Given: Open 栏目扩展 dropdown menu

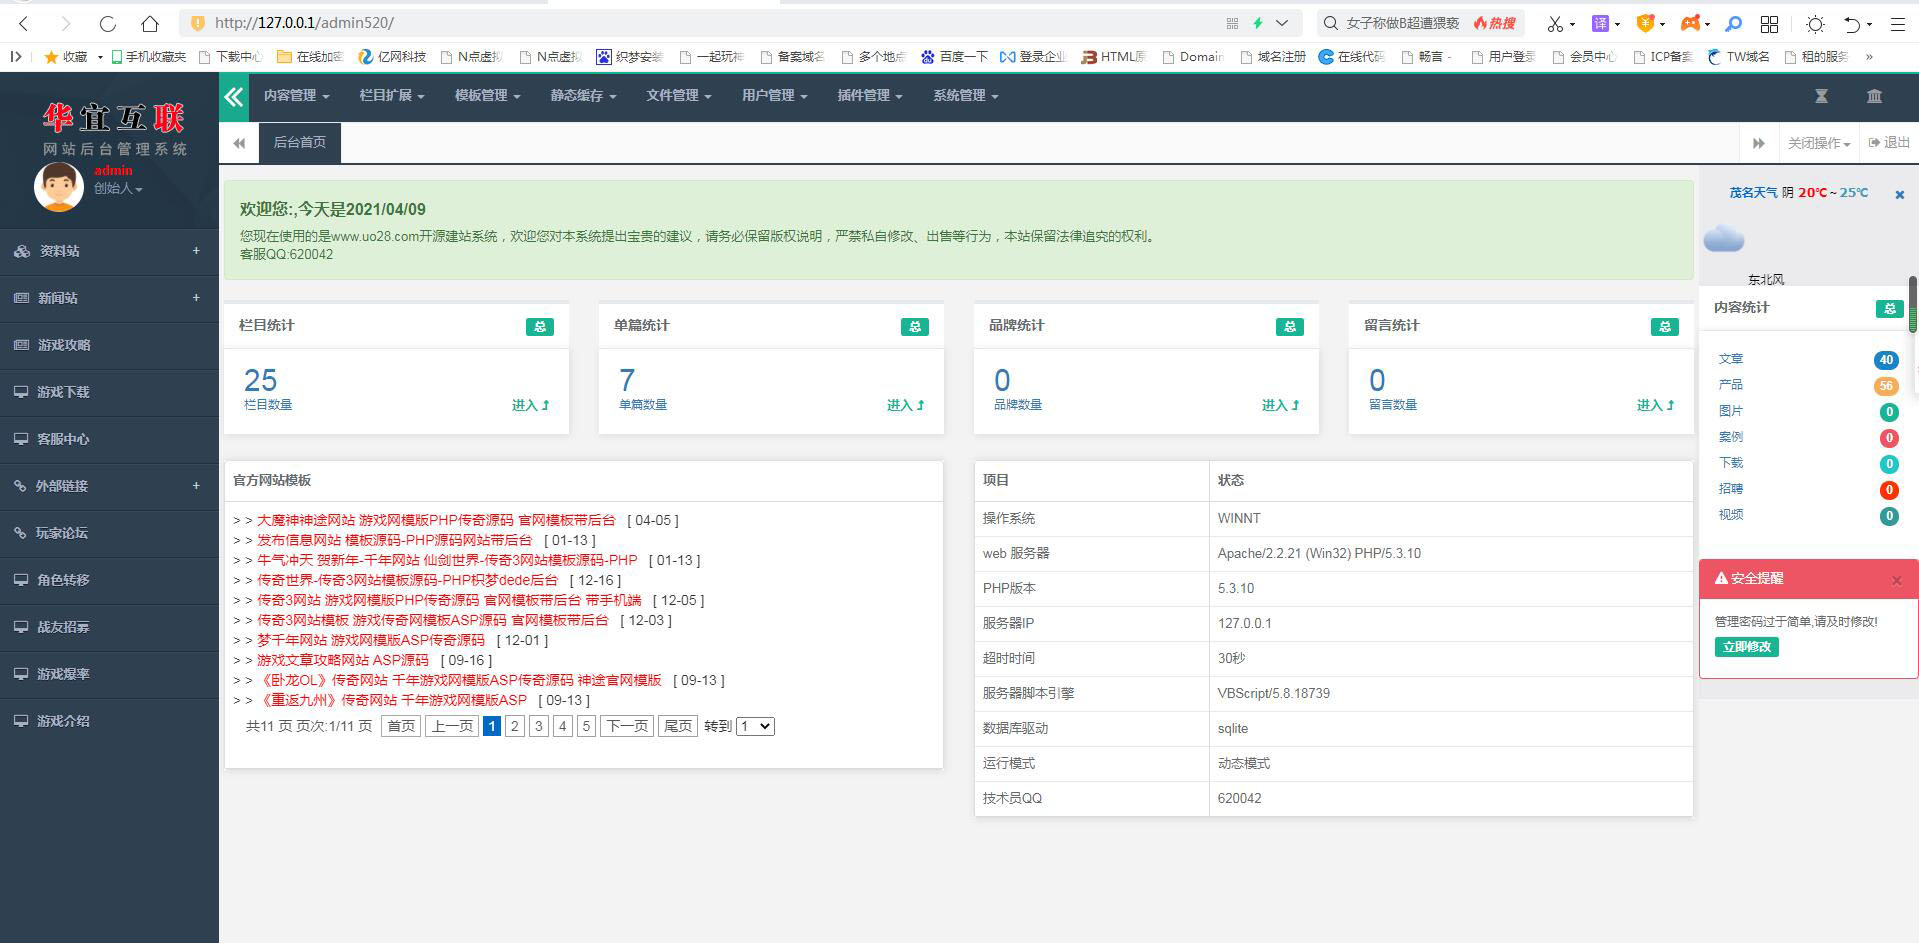Looking at the screenshot, I should tap(391, 96).
